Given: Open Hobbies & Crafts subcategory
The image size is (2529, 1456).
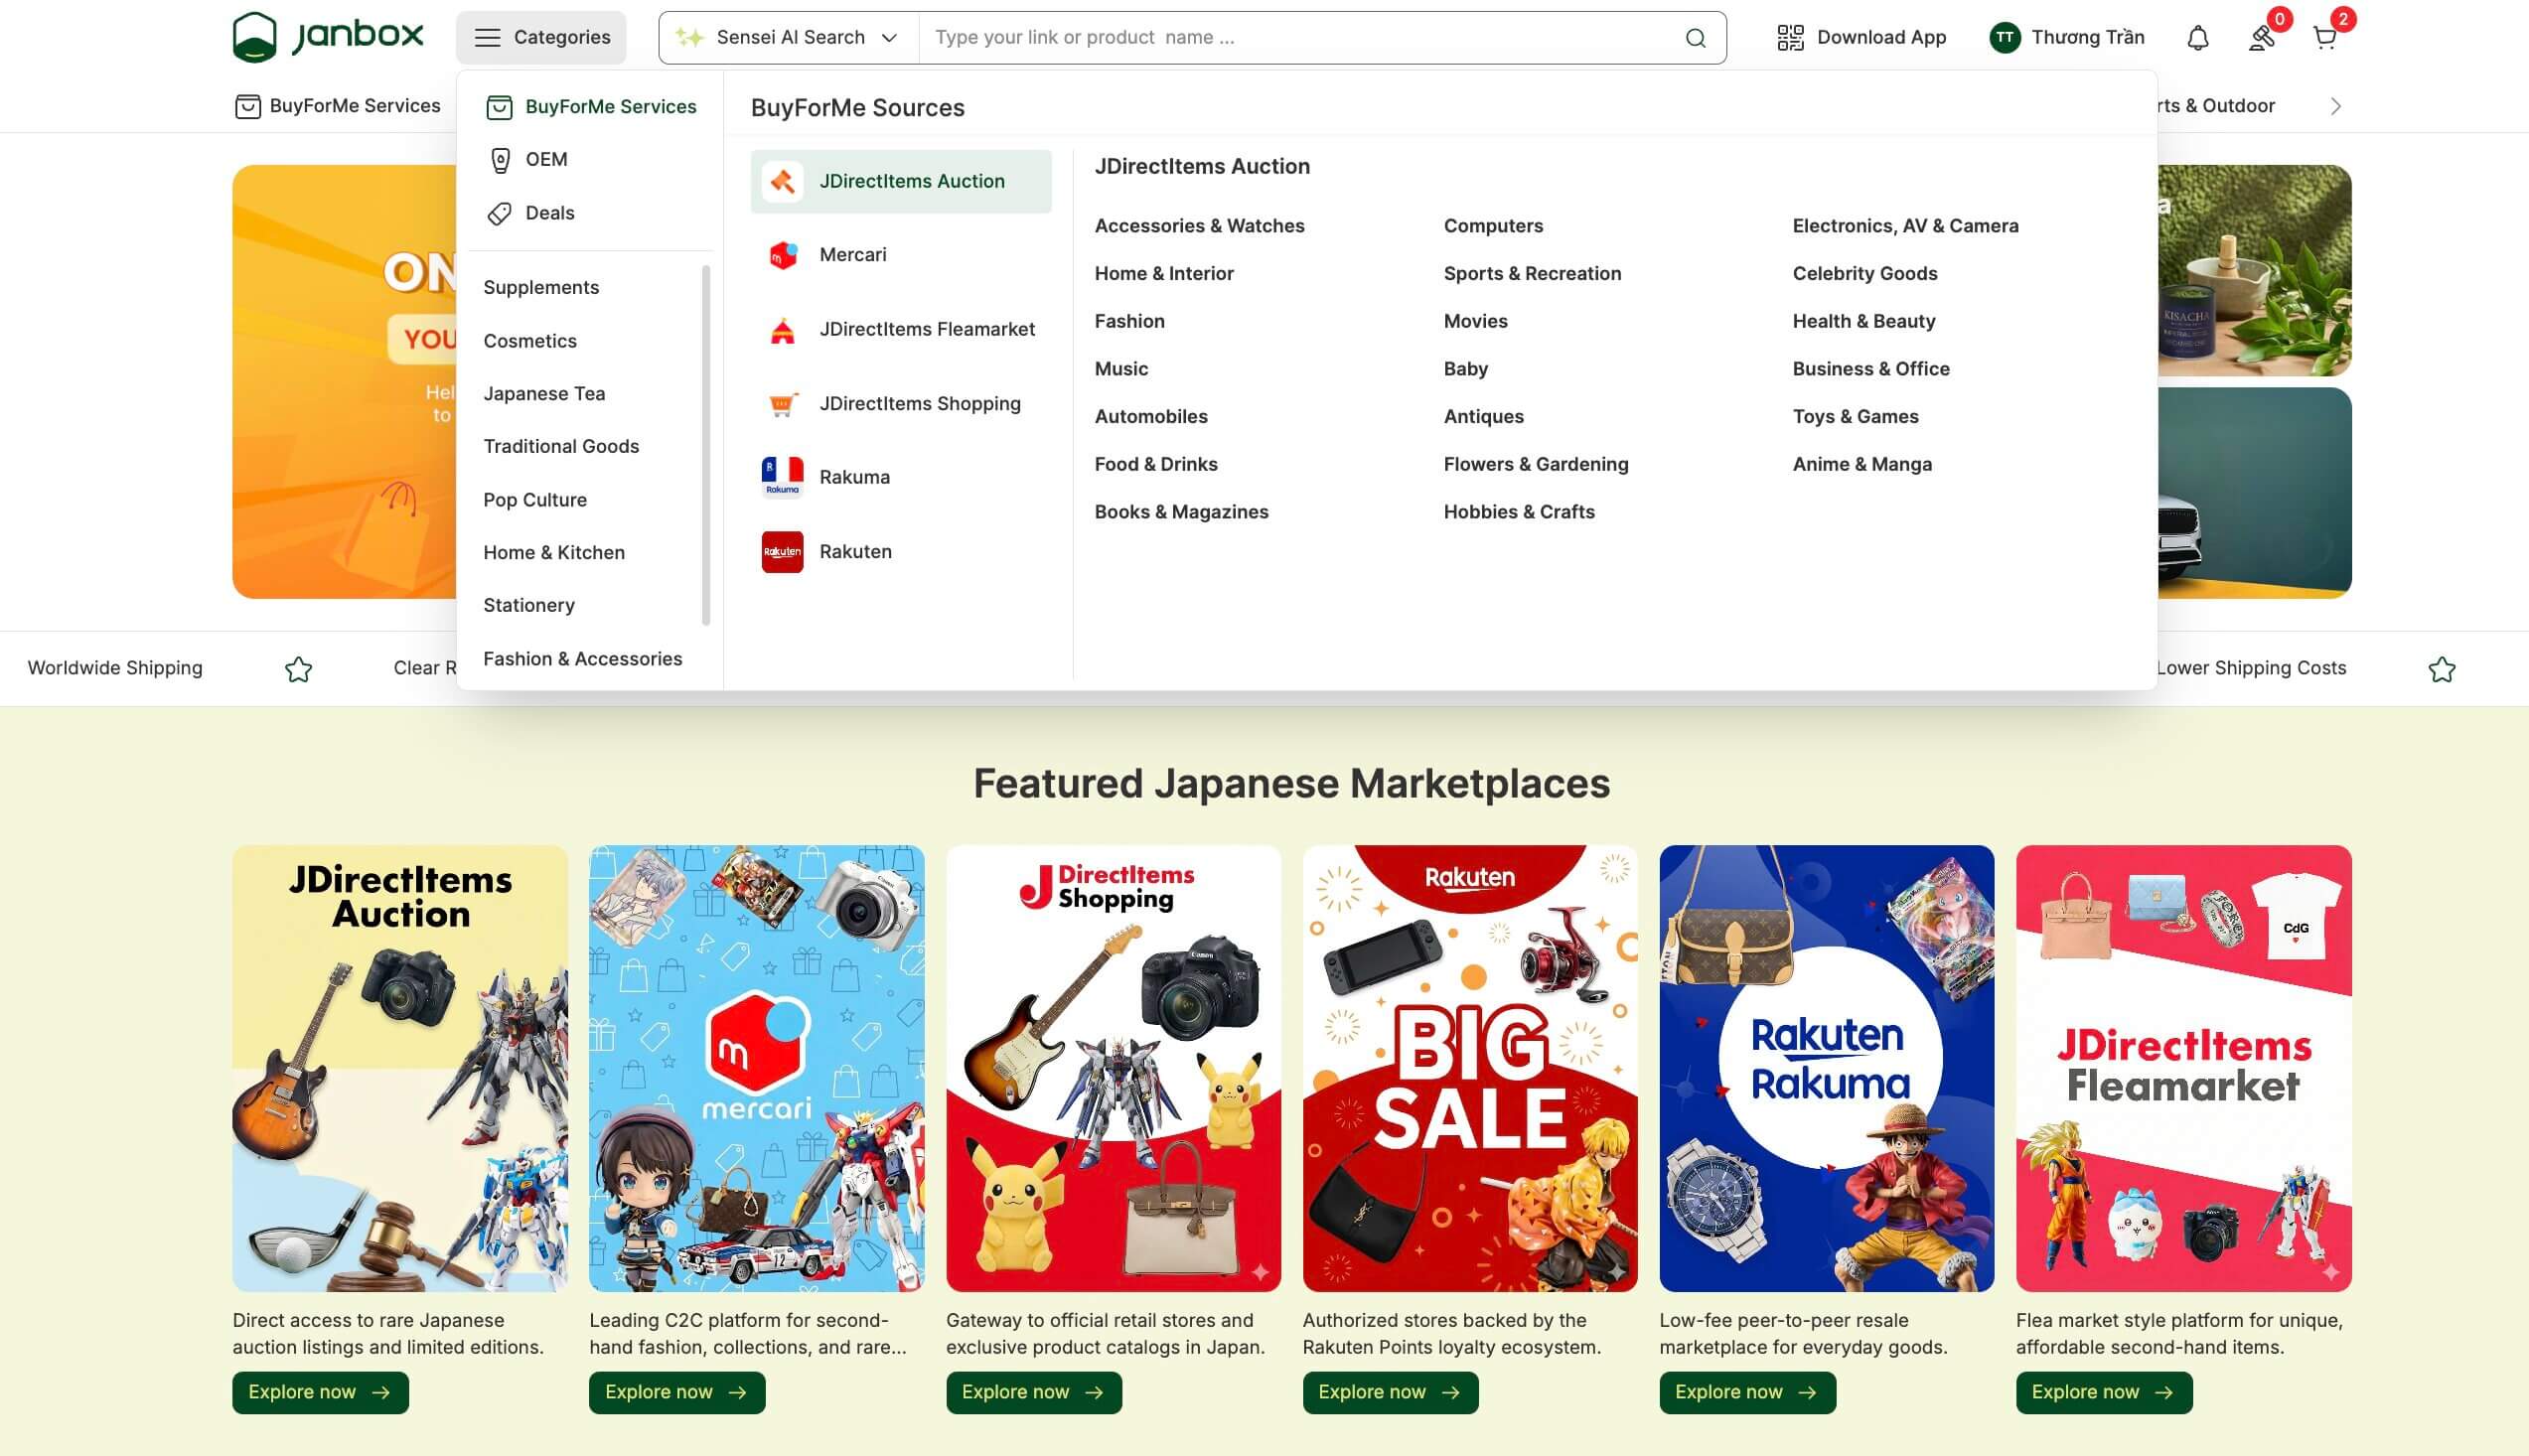Looking at the screenshot, I should click(x=1519, y=512).
